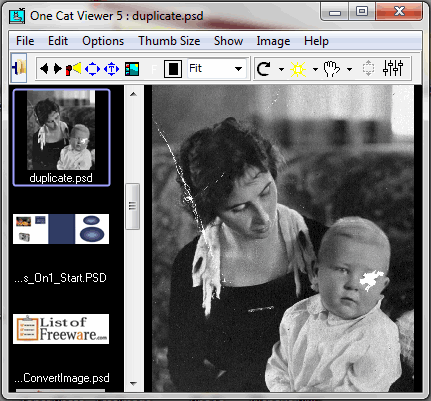Toggle the folder tree panel icon
The image size is (431, 401).
(x=19, y=68)
